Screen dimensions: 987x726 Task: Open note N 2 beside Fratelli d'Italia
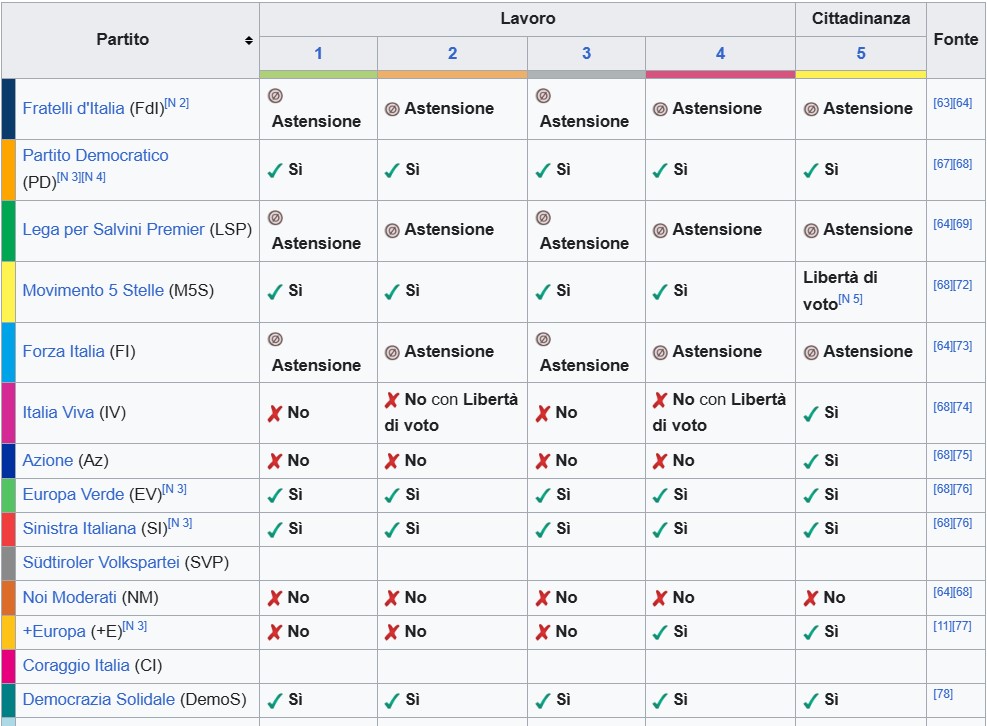tap(177, 103)
